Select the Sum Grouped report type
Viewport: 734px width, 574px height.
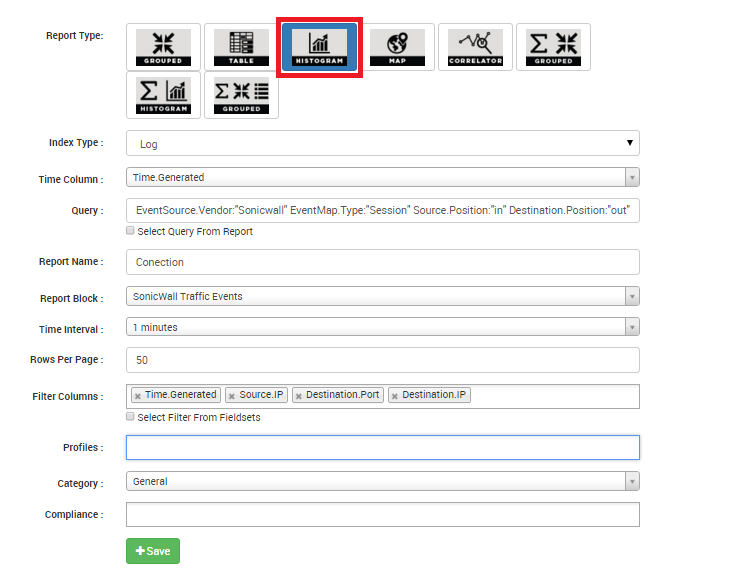coord(553,47)
